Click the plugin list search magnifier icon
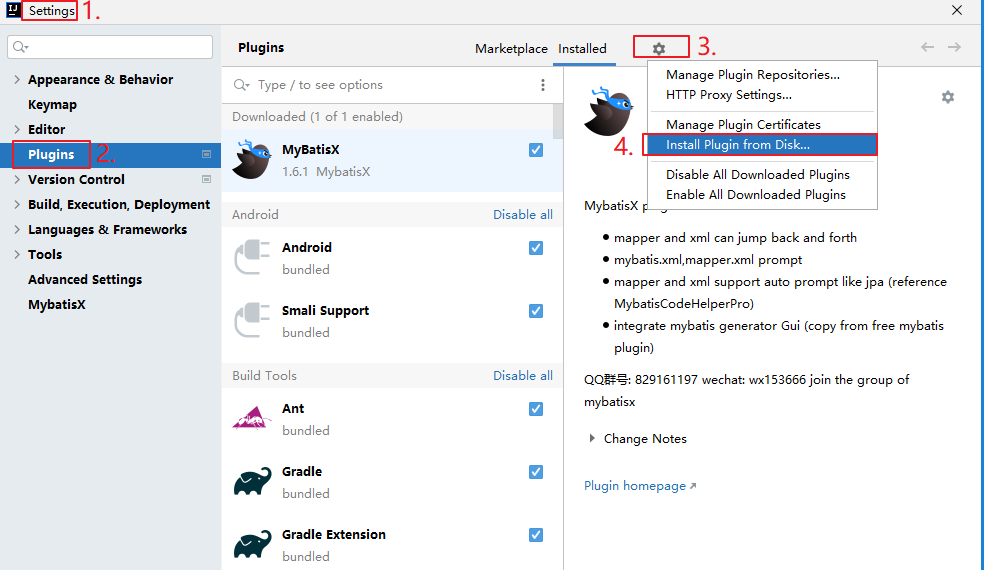 pos(241,85)
